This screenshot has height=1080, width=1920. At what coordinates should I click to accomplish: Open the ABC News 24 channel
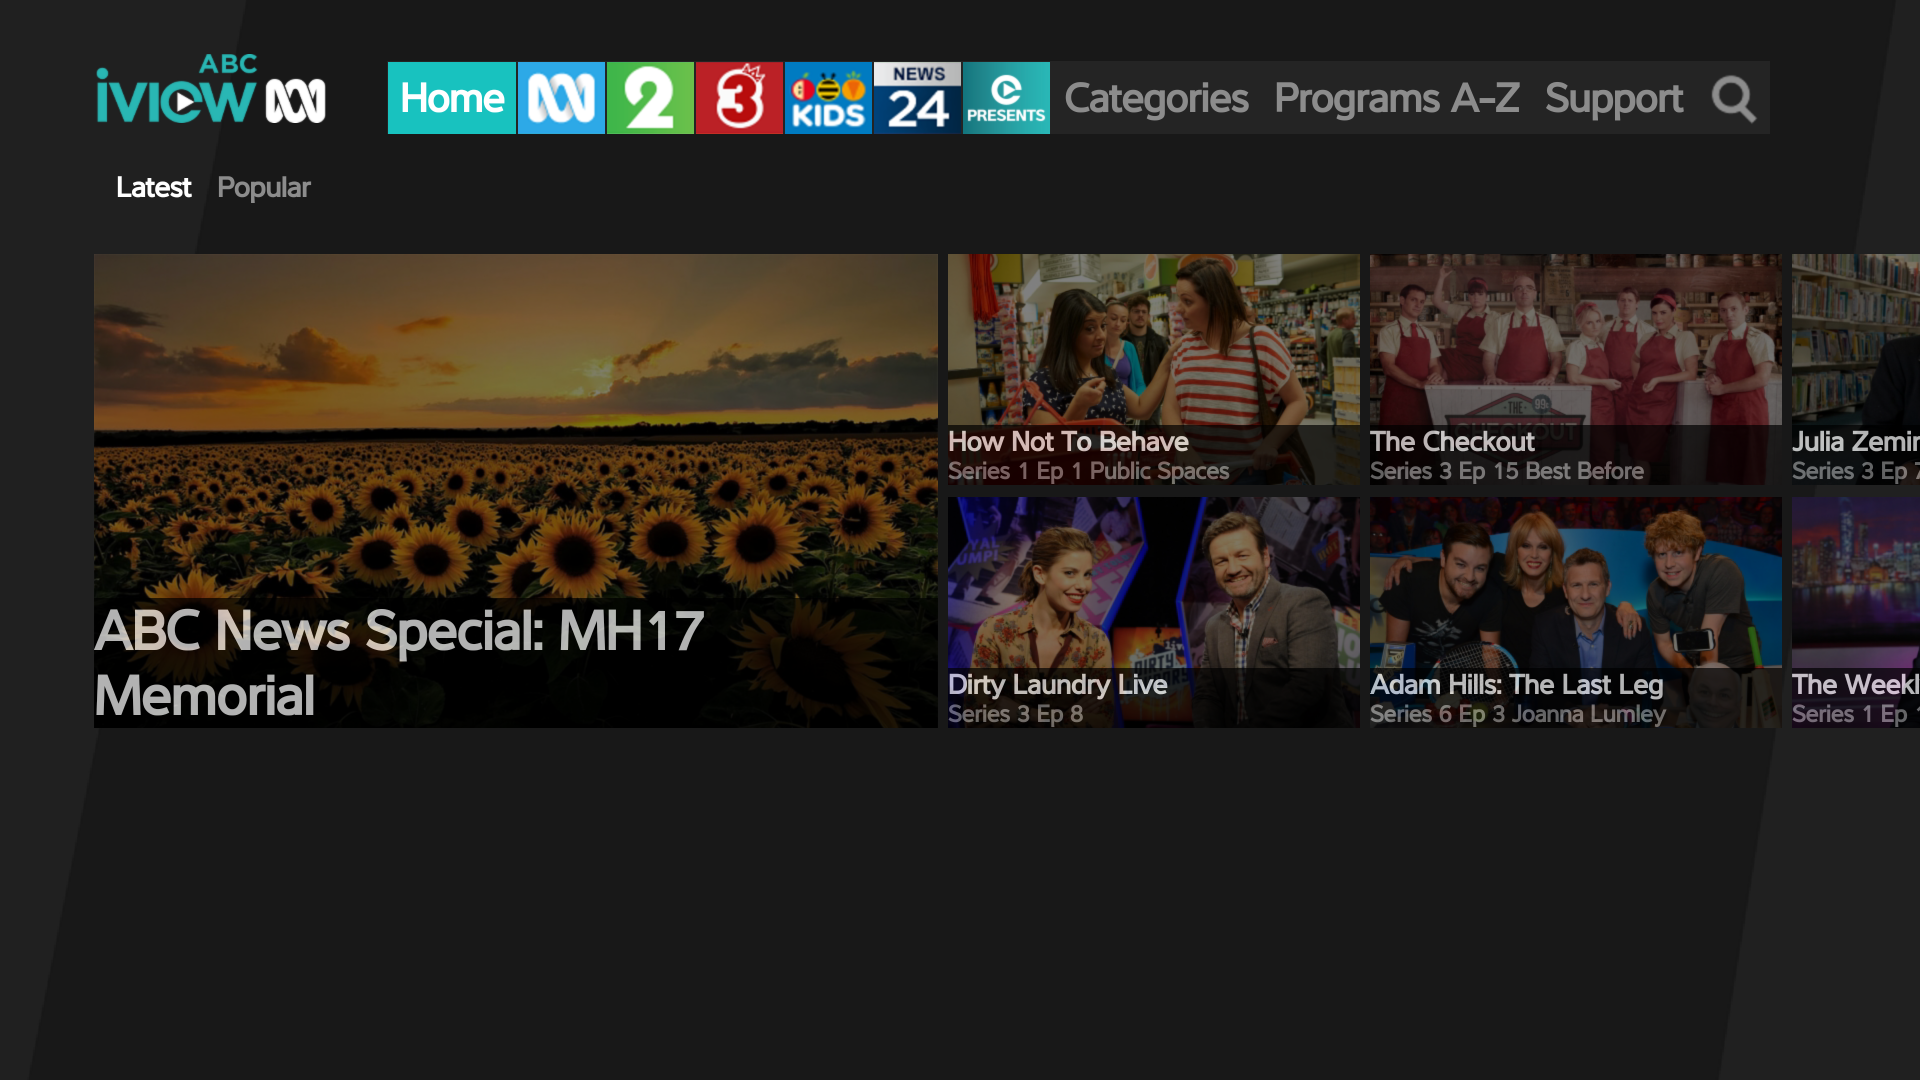coord(917,98)
